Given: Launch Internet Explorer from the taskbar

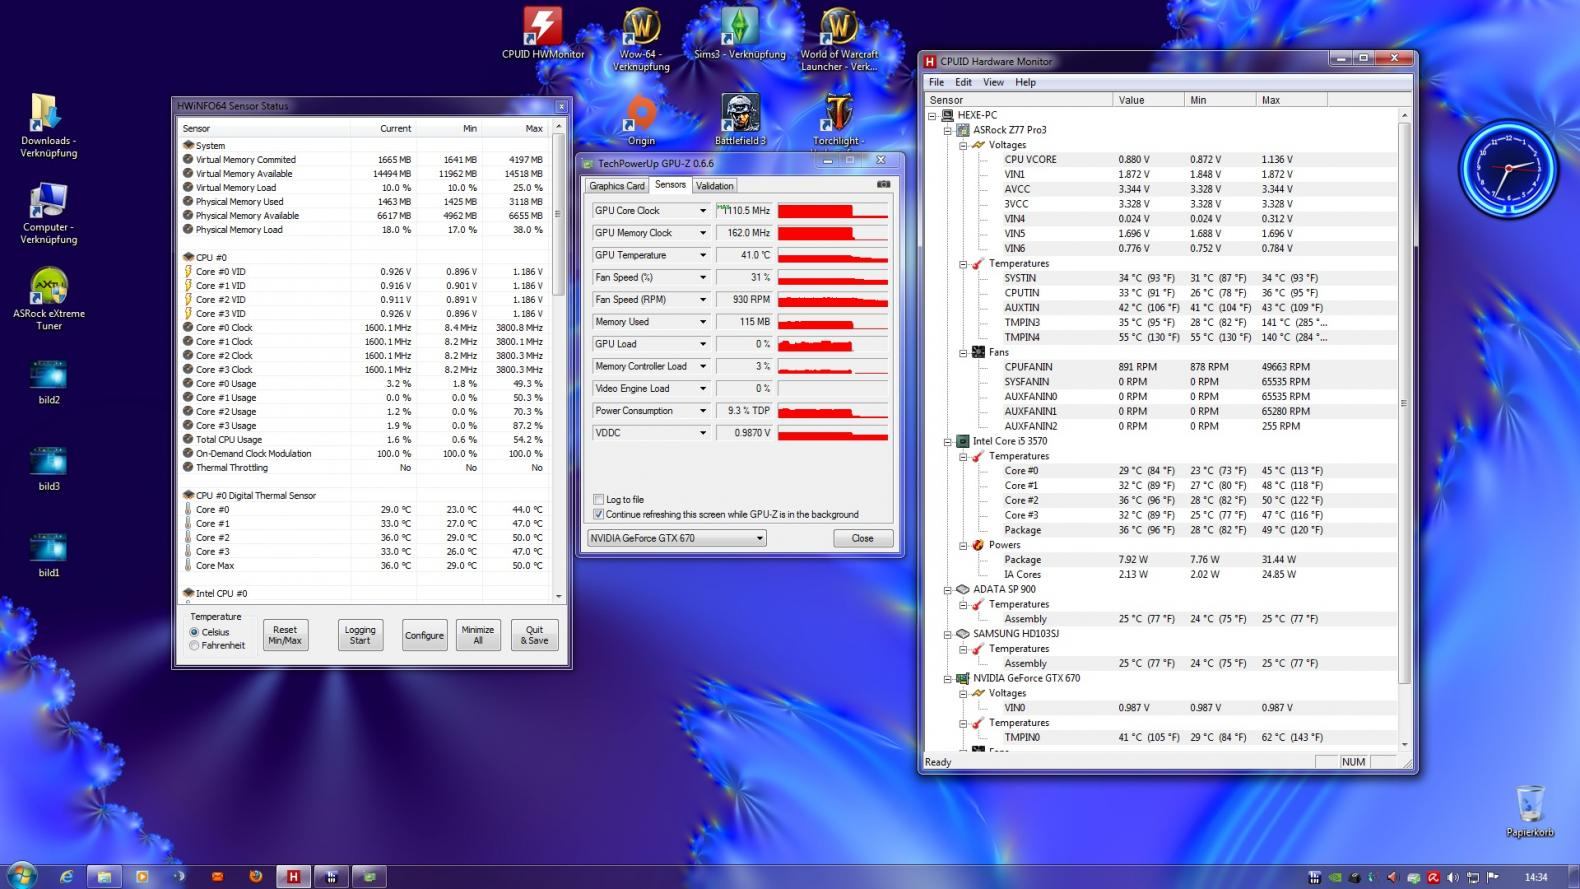Looking at the screenshot, I should pos(66,876).
